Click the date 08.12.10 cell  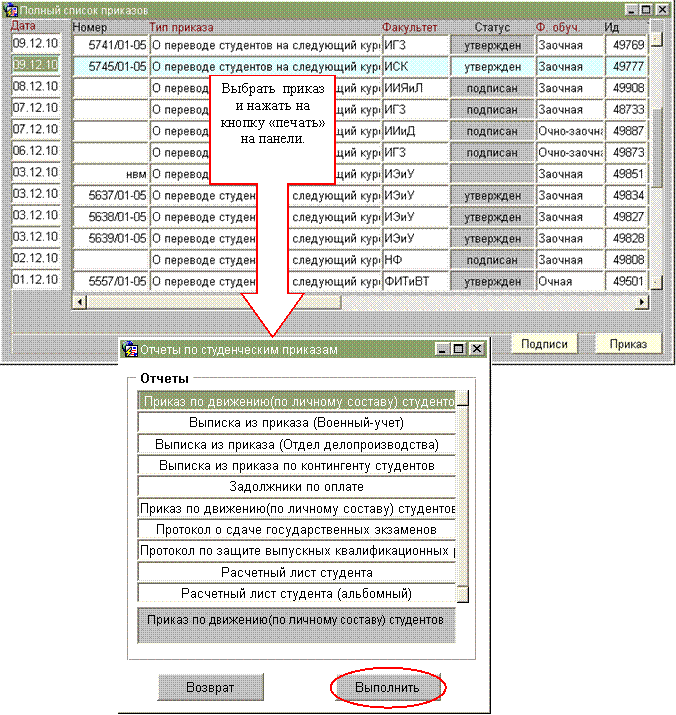point(36,86)
